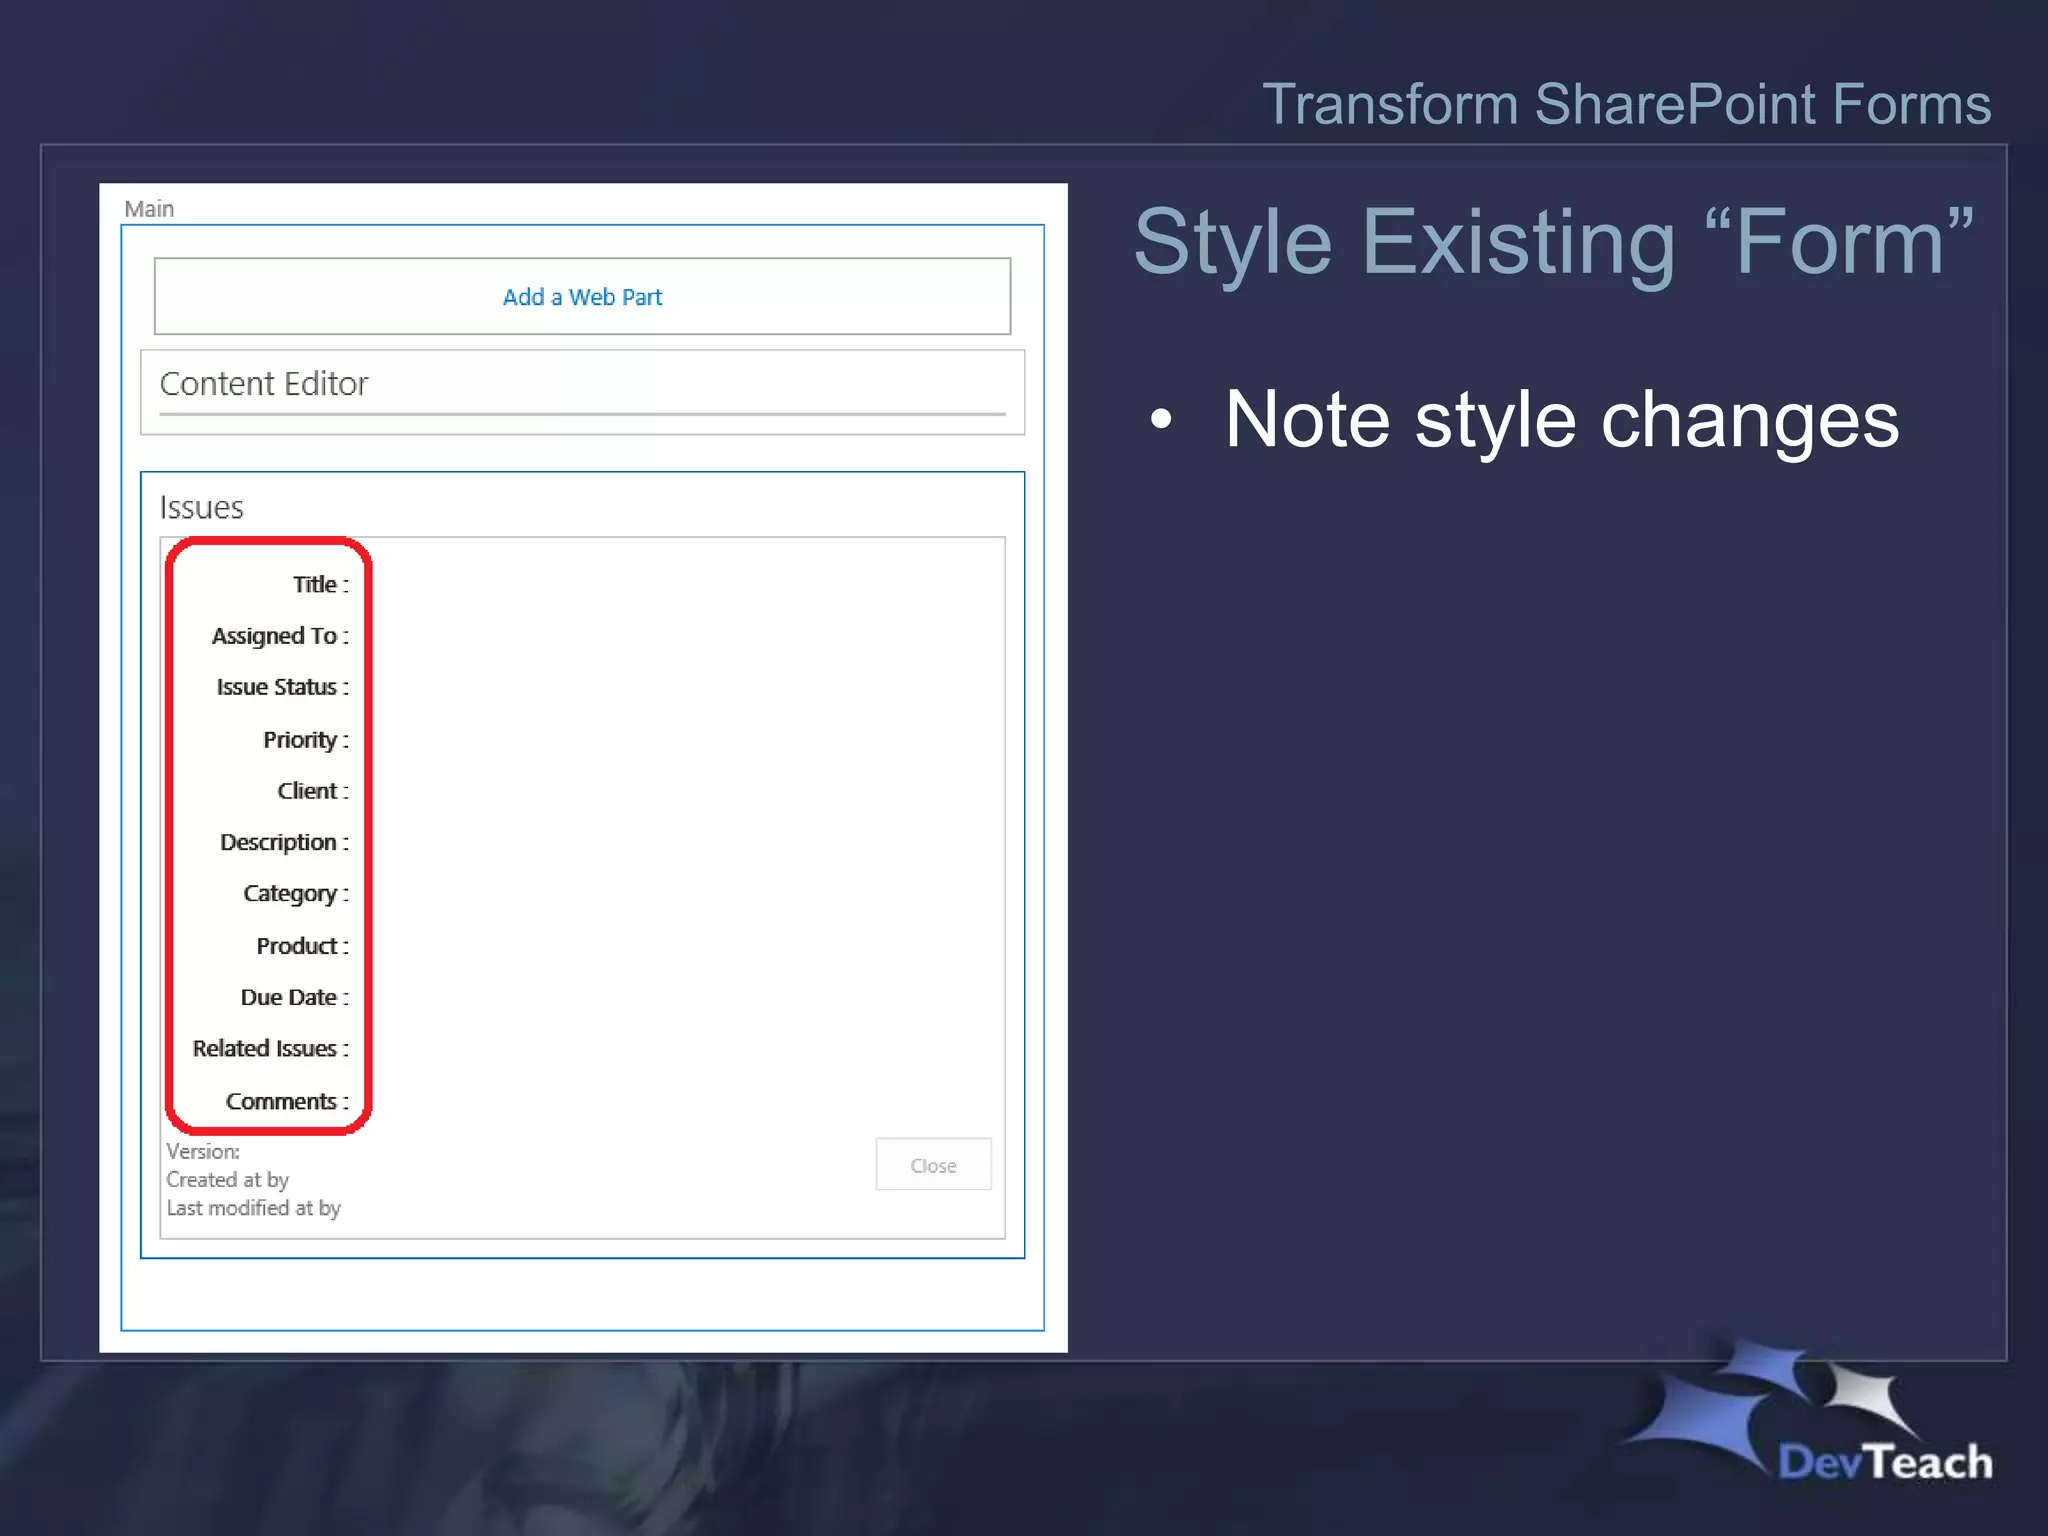
Task: Click the Created at by text
Action: point(228,1180)
